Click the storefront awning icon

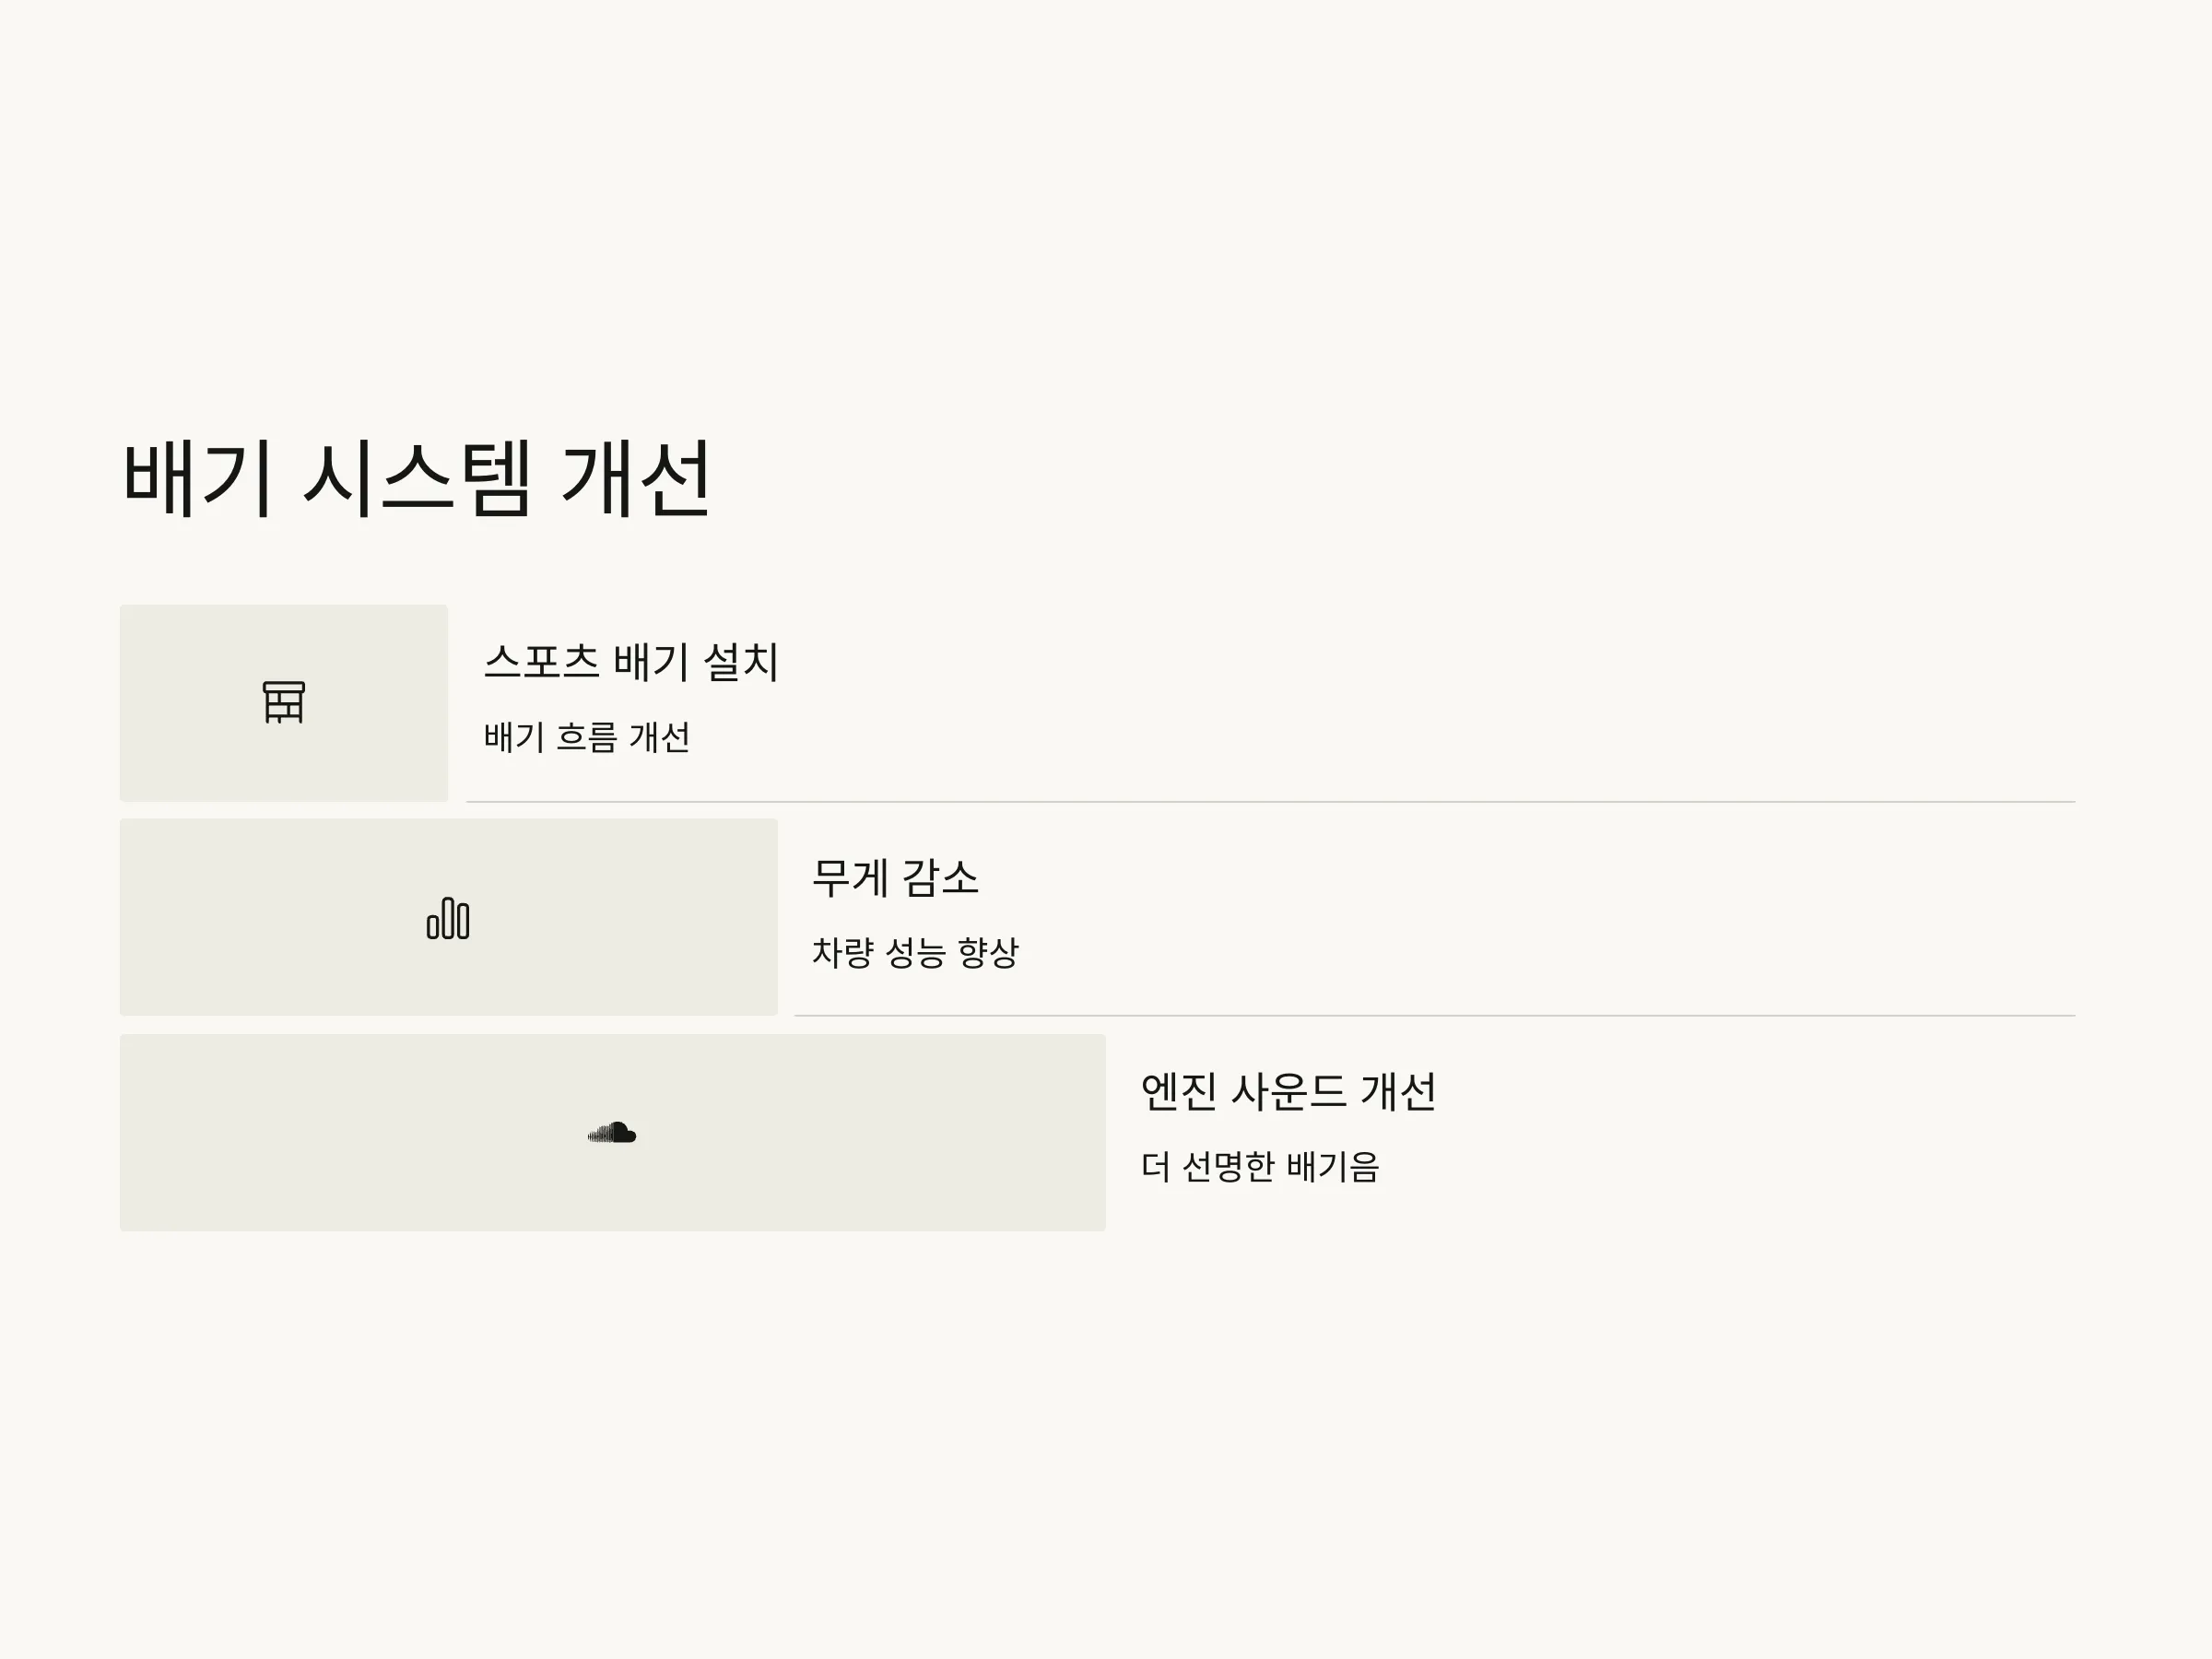click(284, 702)
